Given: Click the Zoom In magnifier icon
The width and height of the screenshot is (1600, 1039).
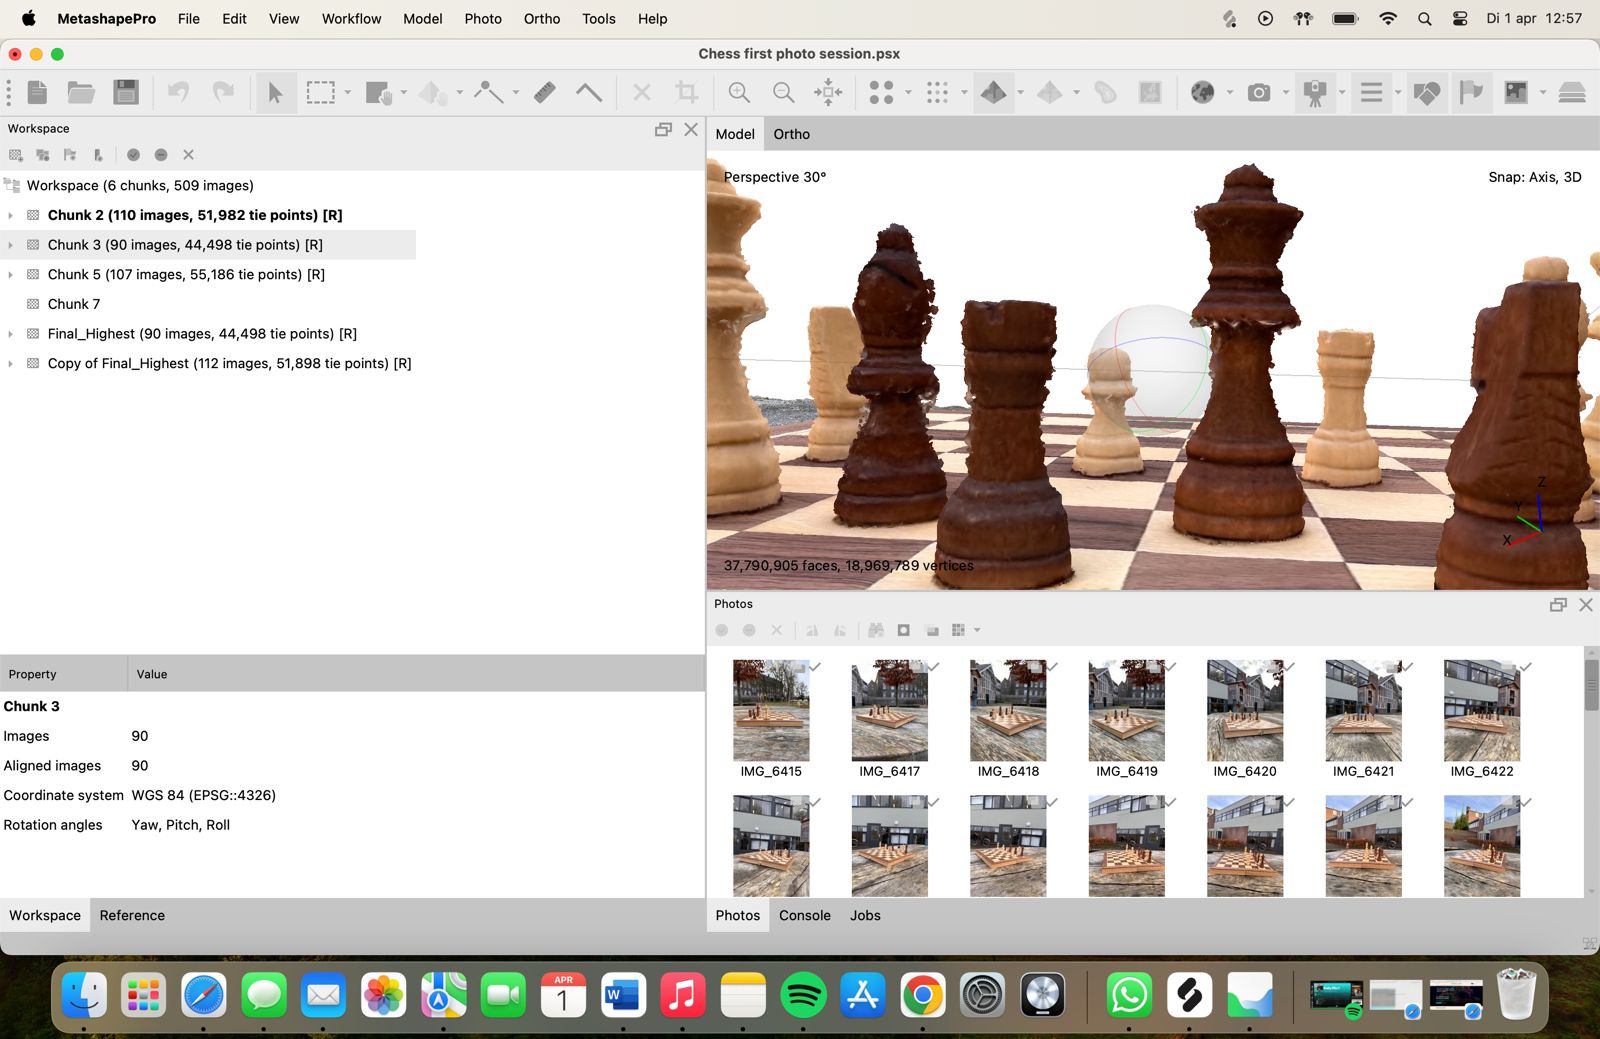Looking at the screenshot, I should click(739, 93).
